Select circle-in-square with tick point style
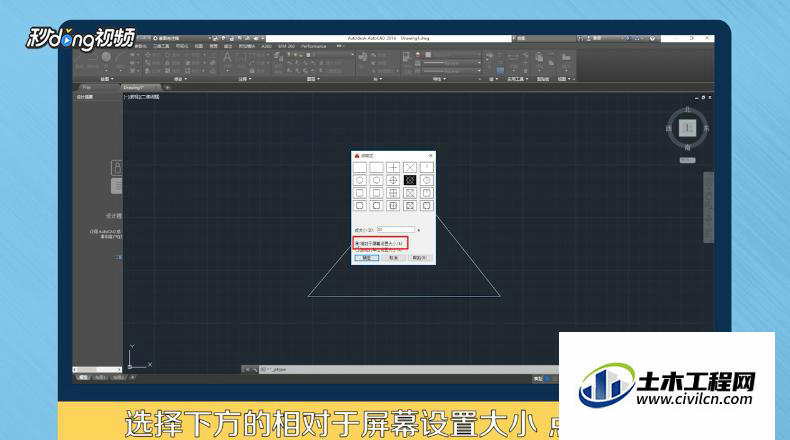The width and height of the screenshot is (790, 440). coord(426,206)
